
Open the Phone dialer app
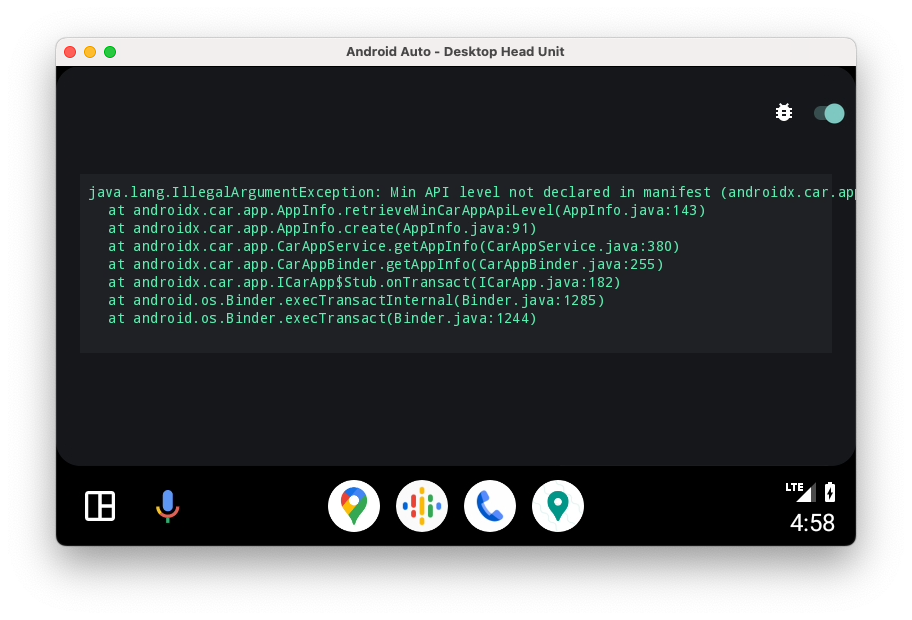pos(490,506)
